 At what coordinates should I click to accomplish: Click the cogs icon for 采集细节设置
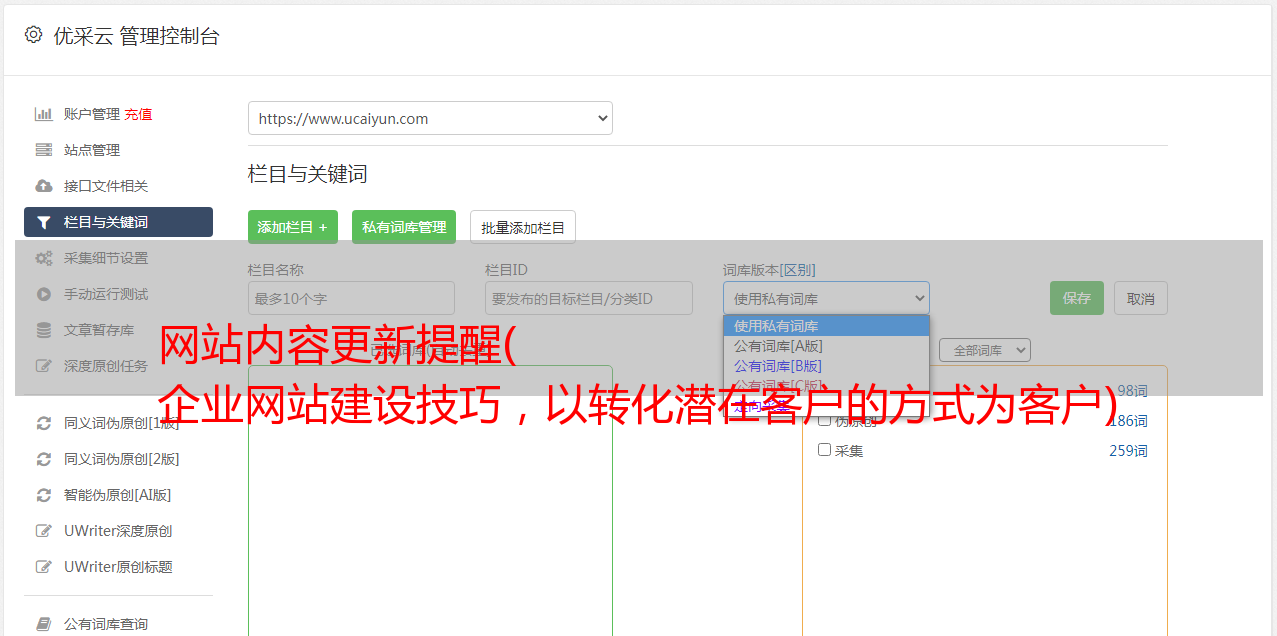43,258
